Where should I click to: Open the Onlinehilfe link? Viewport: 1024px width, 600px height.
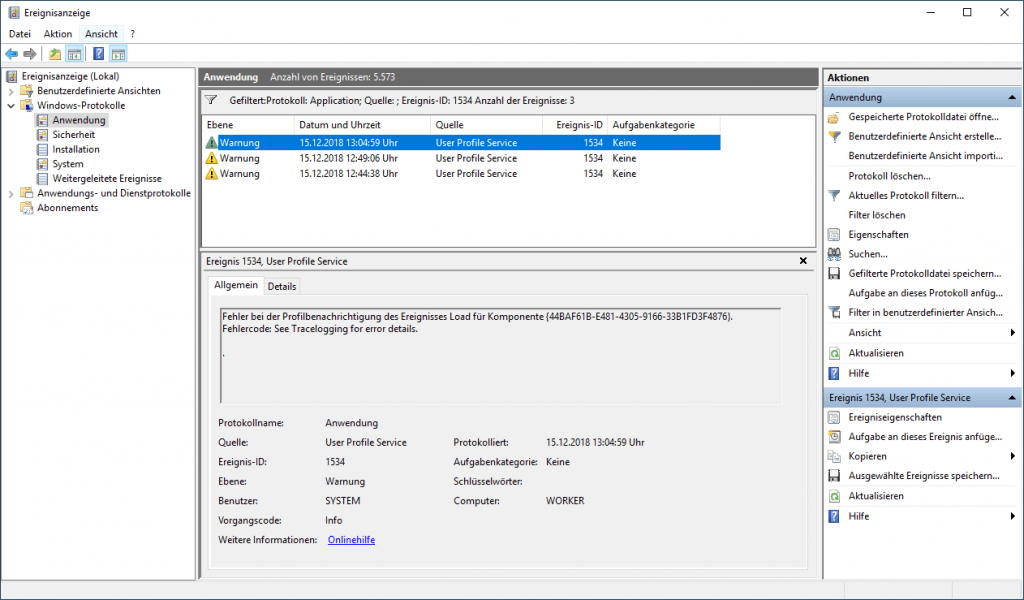tap(349, 539)
